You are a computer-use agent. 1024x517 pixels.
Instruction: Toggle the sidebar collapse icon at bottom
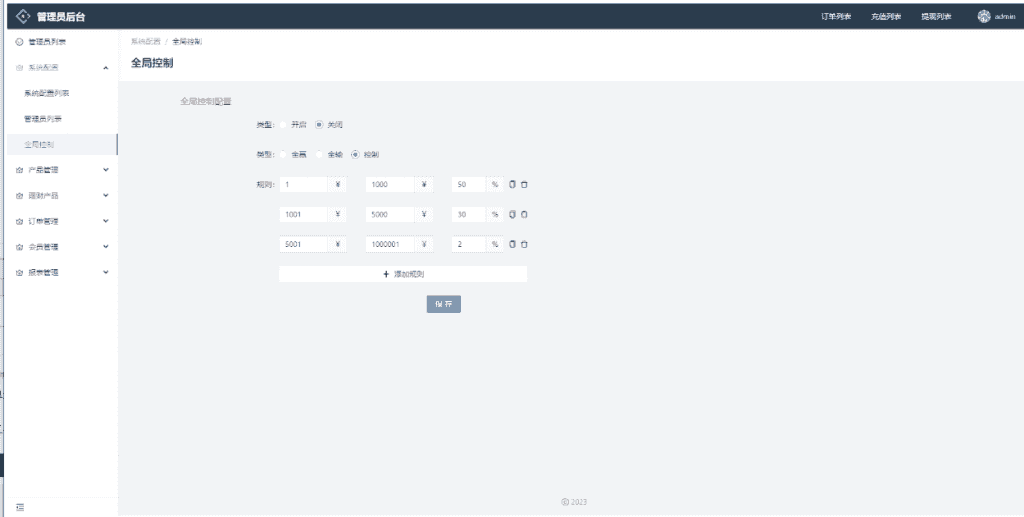click(x=20, y=507)
